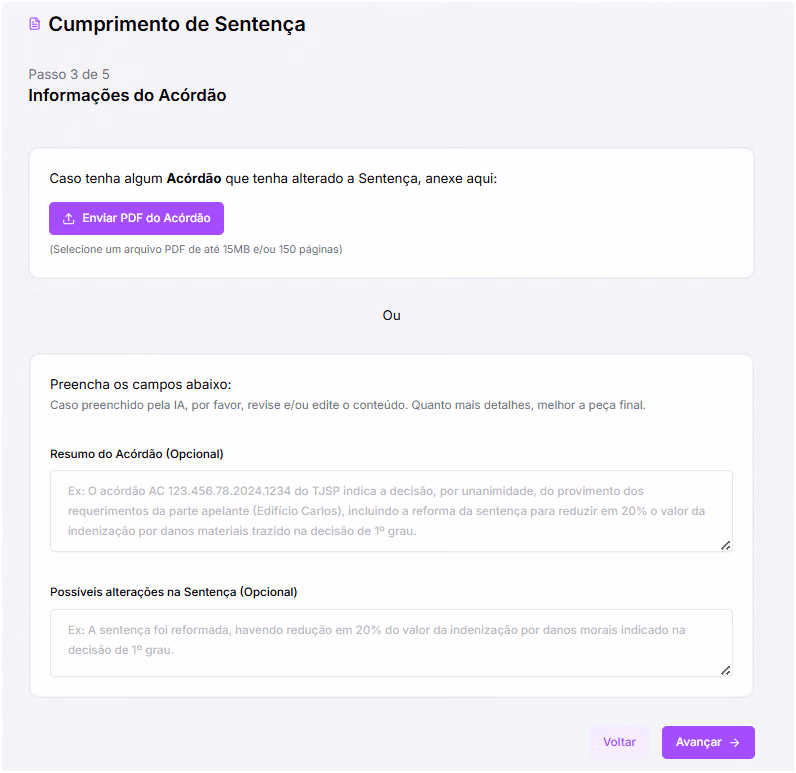
Task: Click the Possíveis alterações field resize handle
Action: (x=725, y=670)
